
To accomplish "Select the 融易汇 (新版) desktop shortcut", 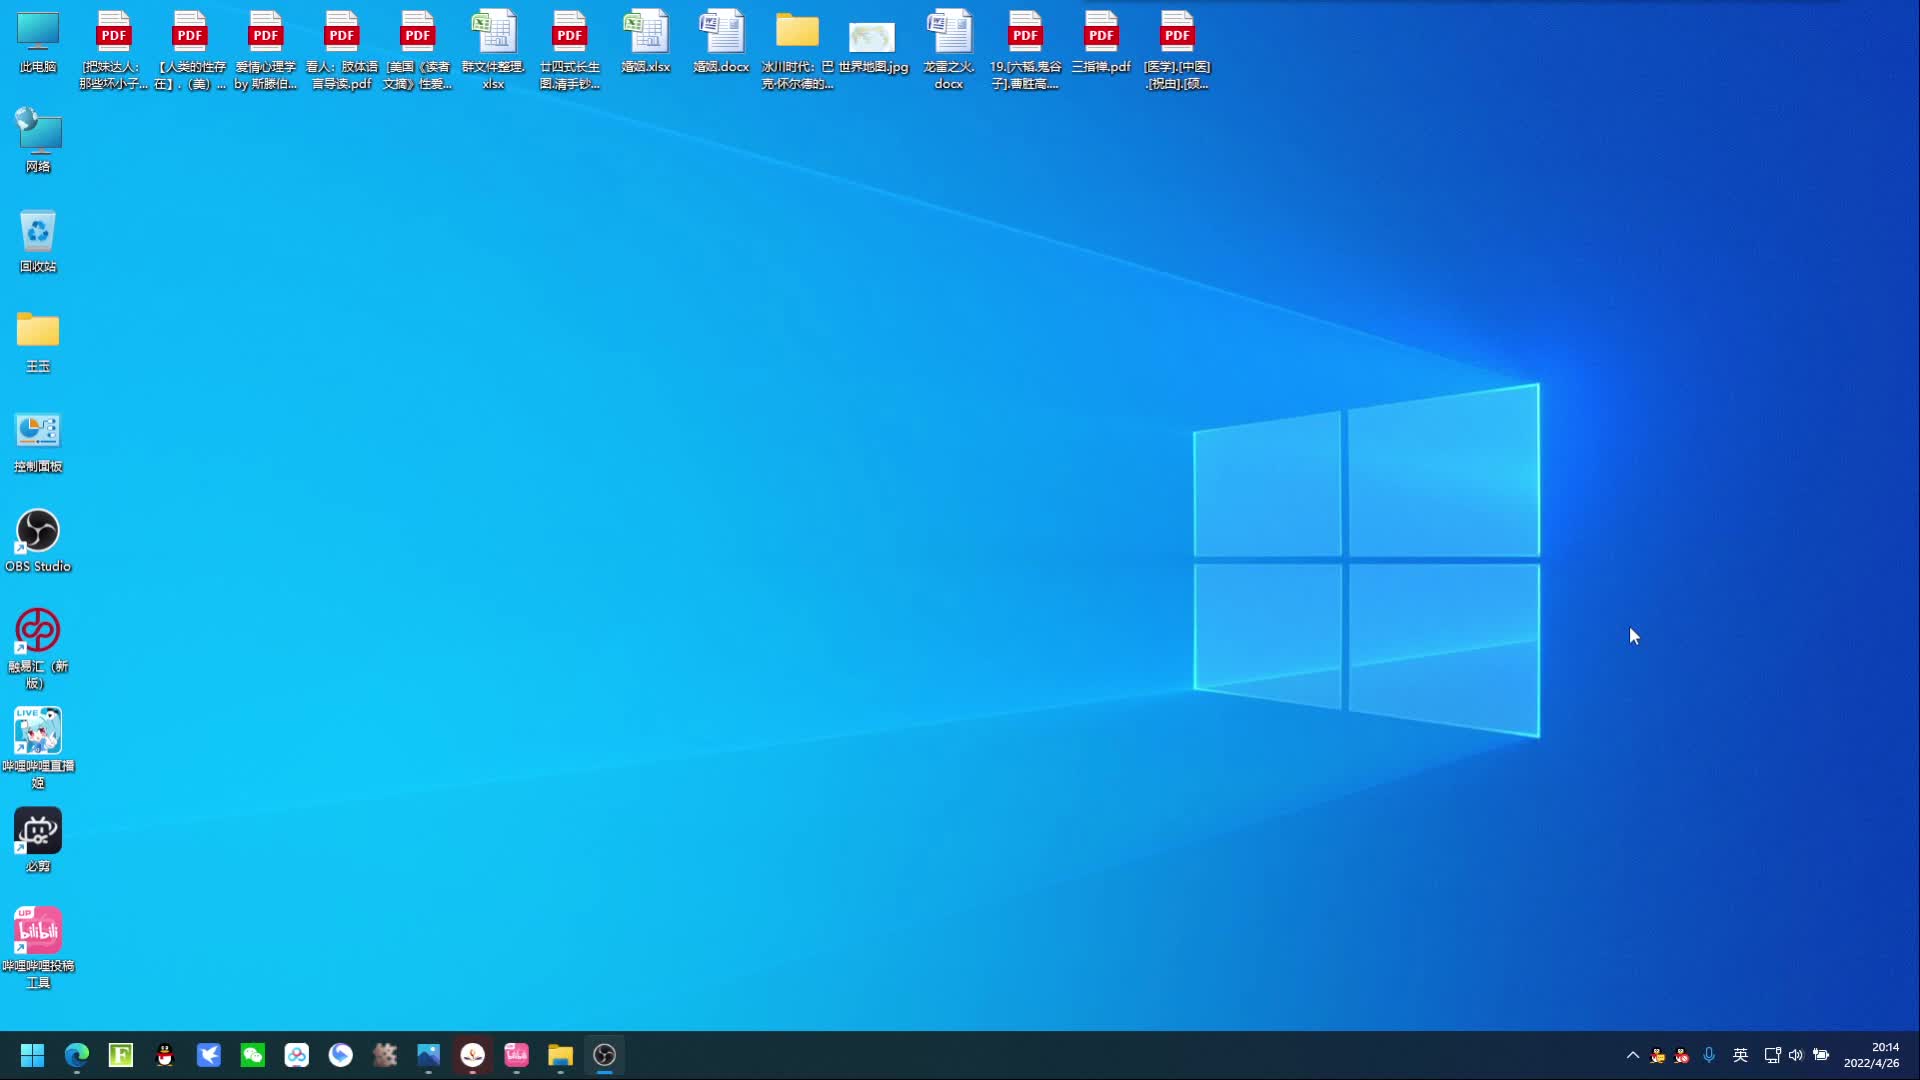I will 38,649.
